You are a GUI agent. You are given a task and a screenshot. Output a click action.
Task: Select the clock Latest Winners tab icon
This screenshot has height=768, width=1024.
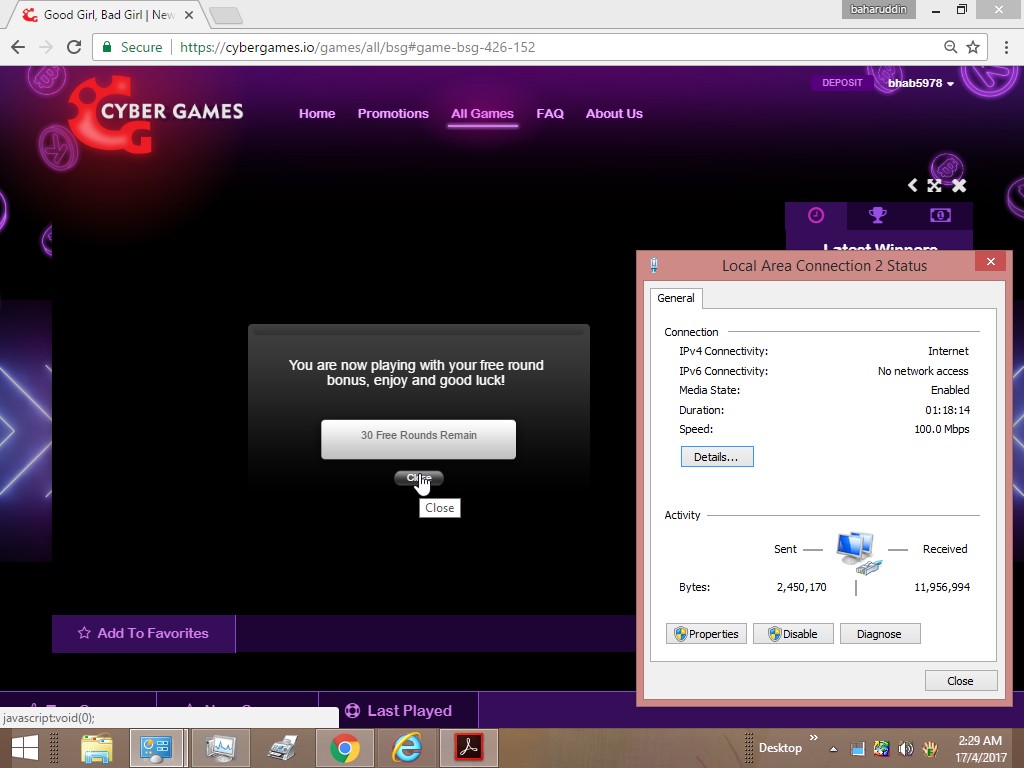(815, 215)
